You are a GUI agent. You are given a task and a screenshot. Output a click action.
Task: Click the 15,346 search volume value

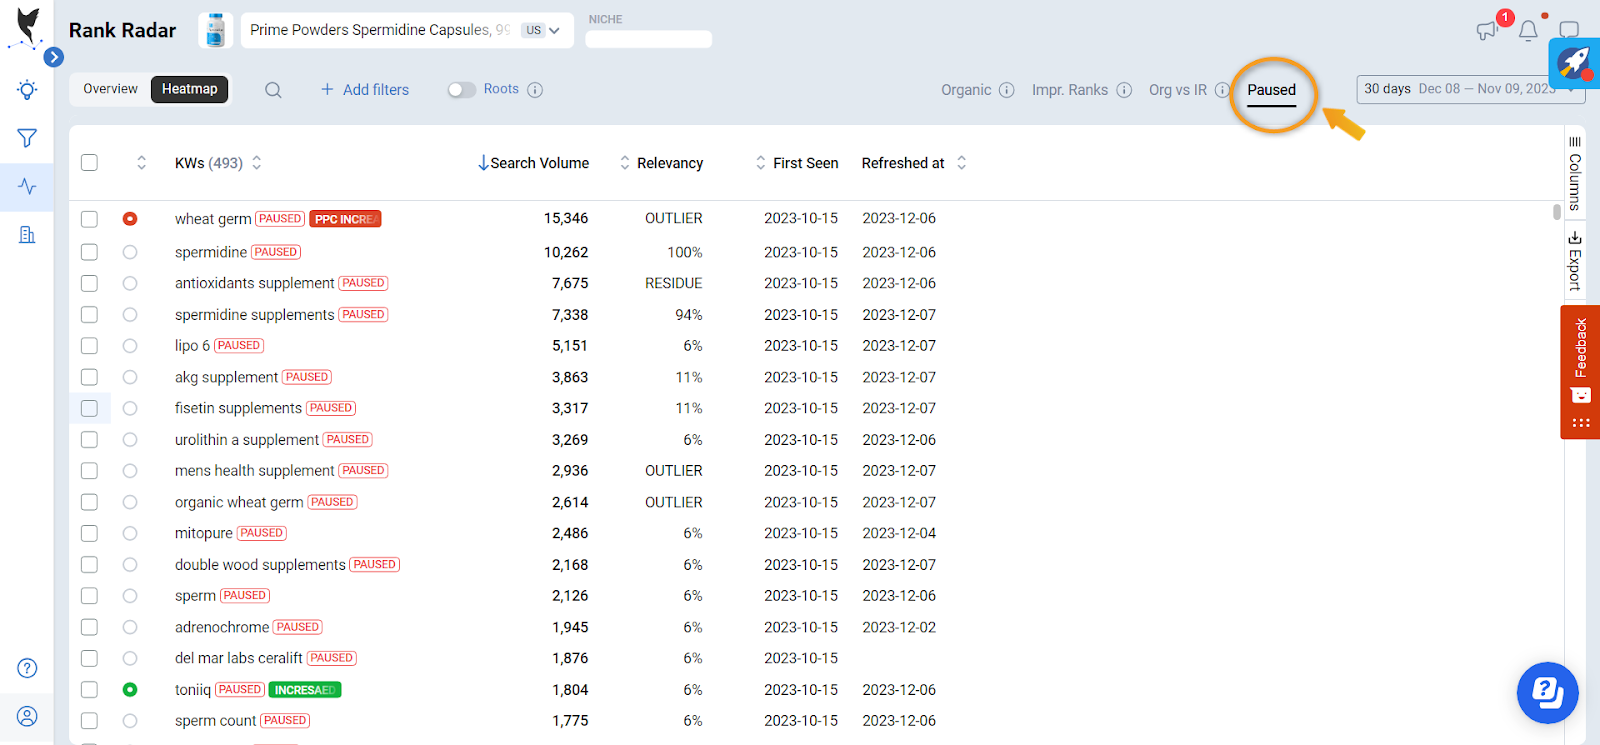click(566, 218)
